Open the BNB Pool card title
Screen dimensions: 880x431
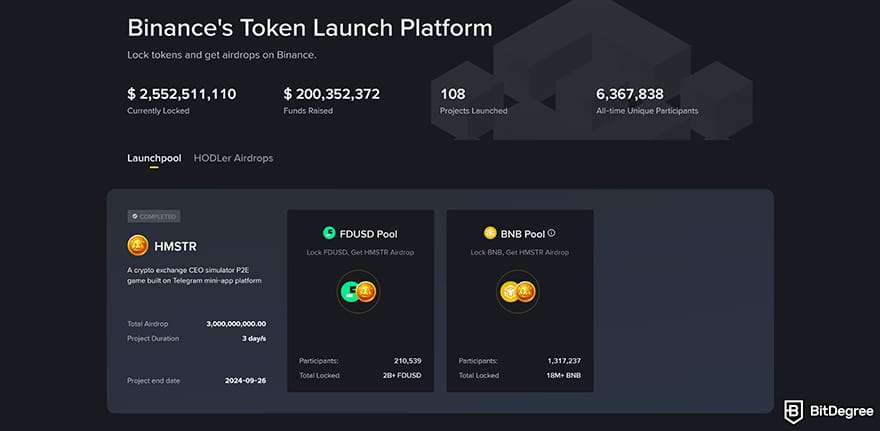click(x=522, y=234)
